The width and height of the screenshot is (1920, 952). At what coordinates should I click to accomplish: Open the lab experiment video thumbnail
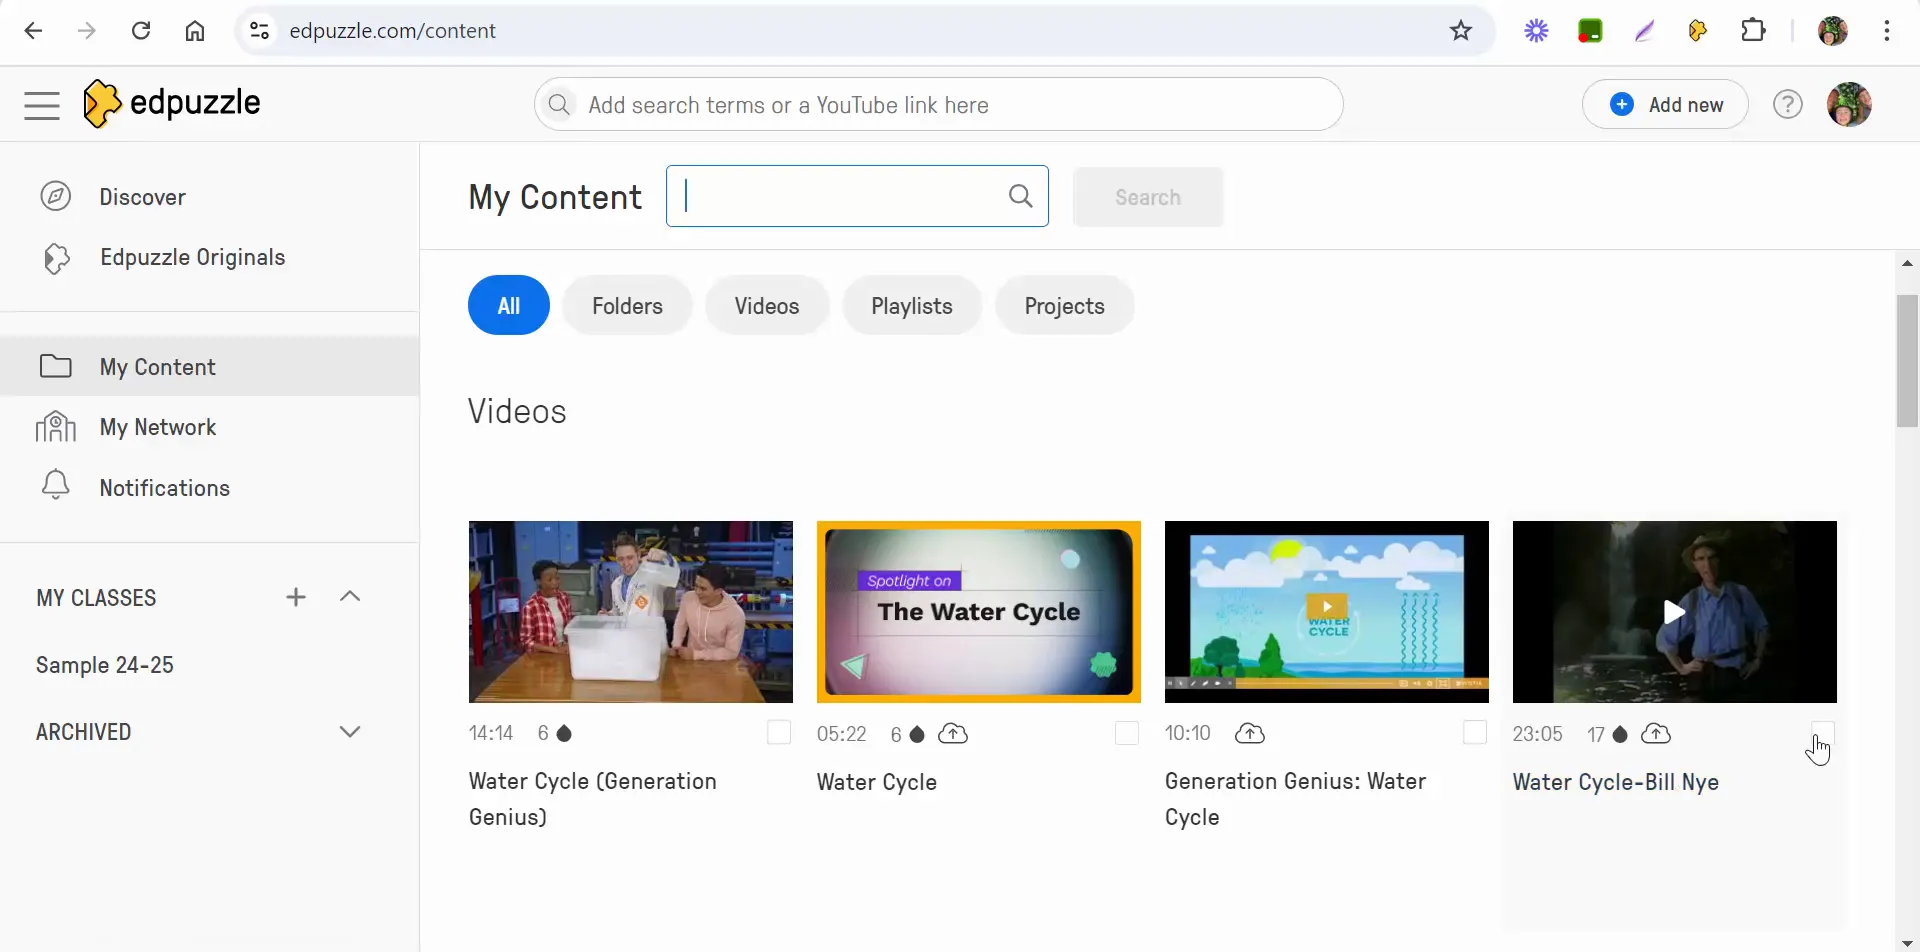click(x=630, y=611)
